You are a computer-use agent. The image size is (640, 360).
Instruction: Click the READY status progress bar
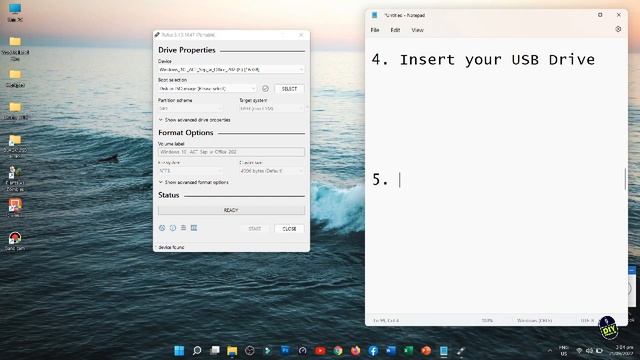pos(231,210)
